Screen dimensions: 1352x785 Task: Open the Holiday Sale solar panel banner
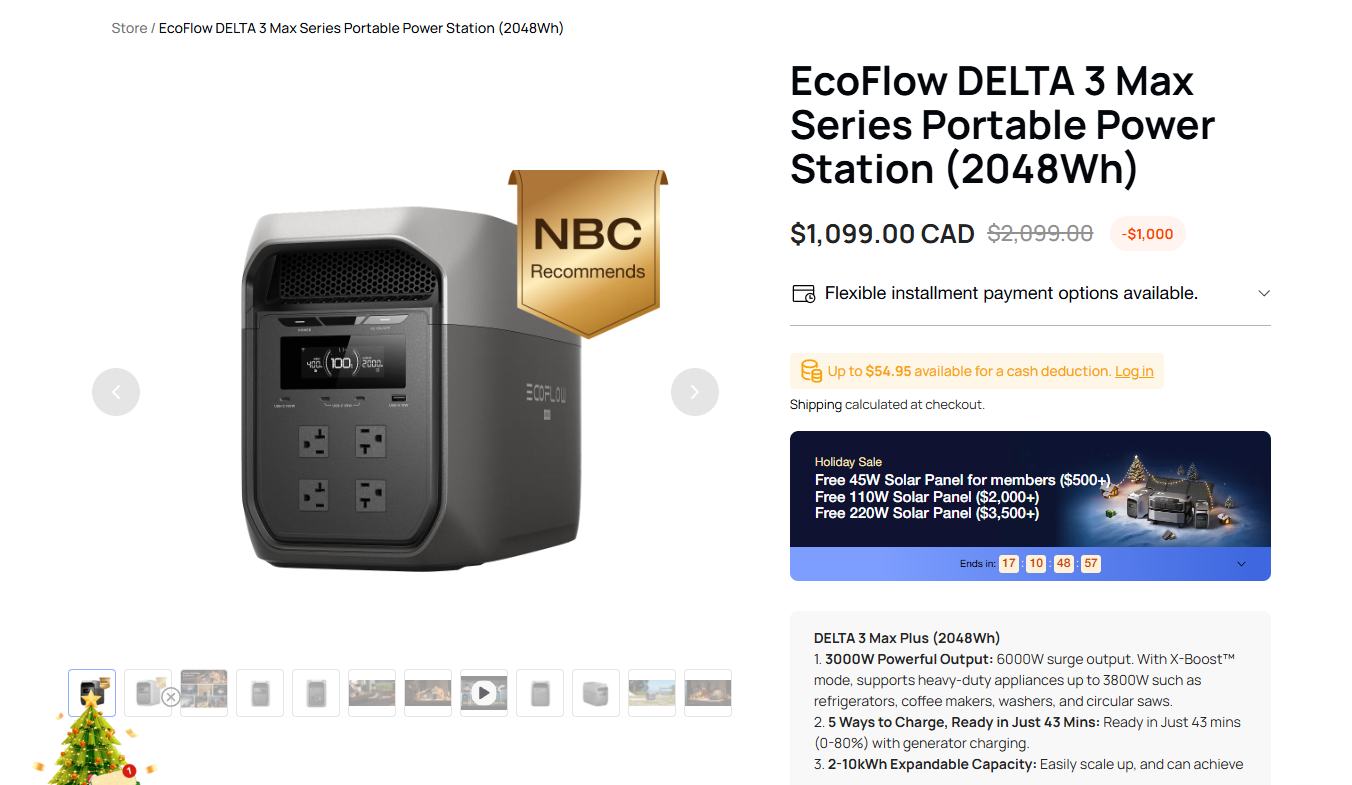[1030, 490]
